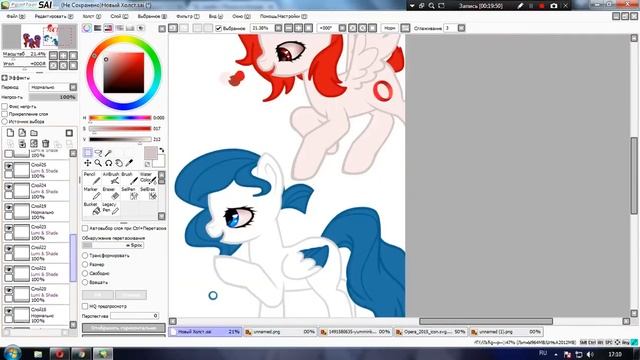Swap foreground and background colors arrow

(162, 150)
